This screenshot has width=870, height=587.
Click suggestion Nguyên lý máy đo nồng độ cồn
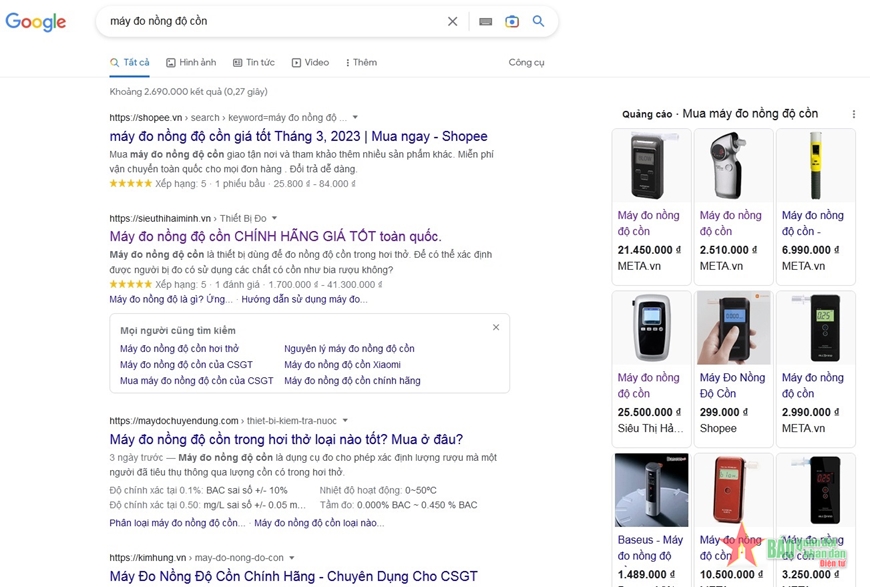[350, 348]
